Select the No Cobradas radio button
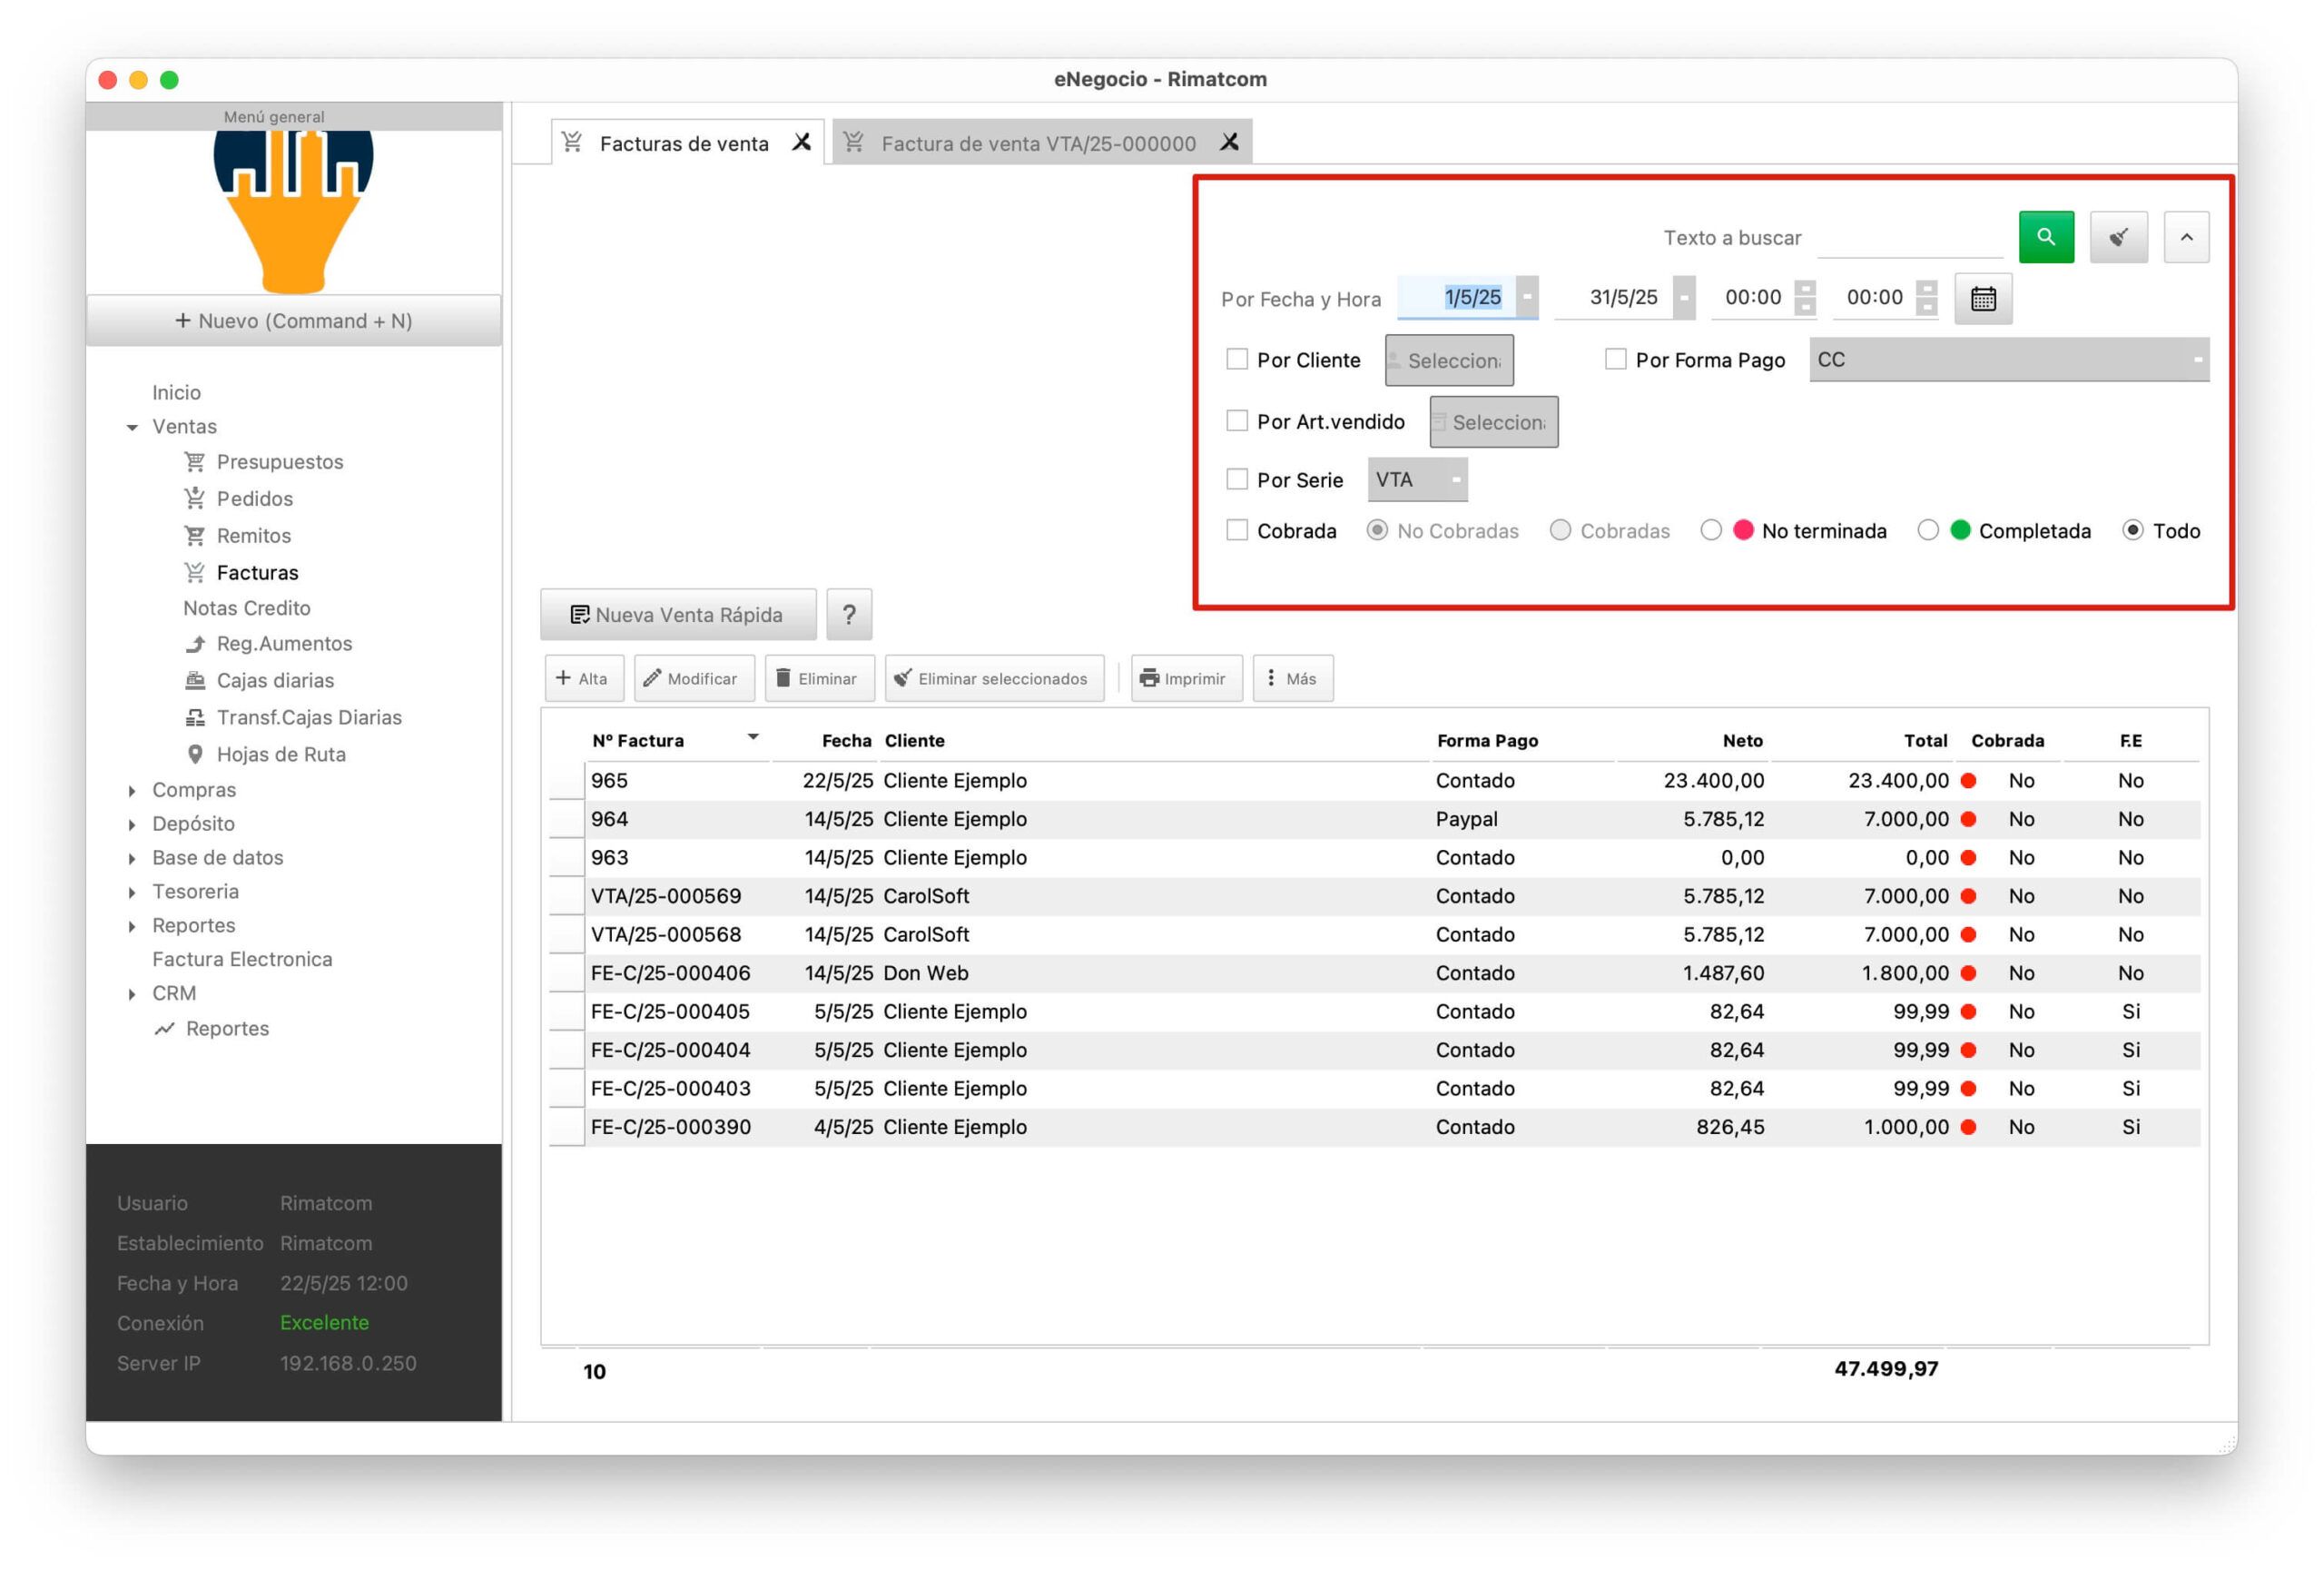The image size is (2324, 1569). pyautogui.click(x=1377, y=530)
